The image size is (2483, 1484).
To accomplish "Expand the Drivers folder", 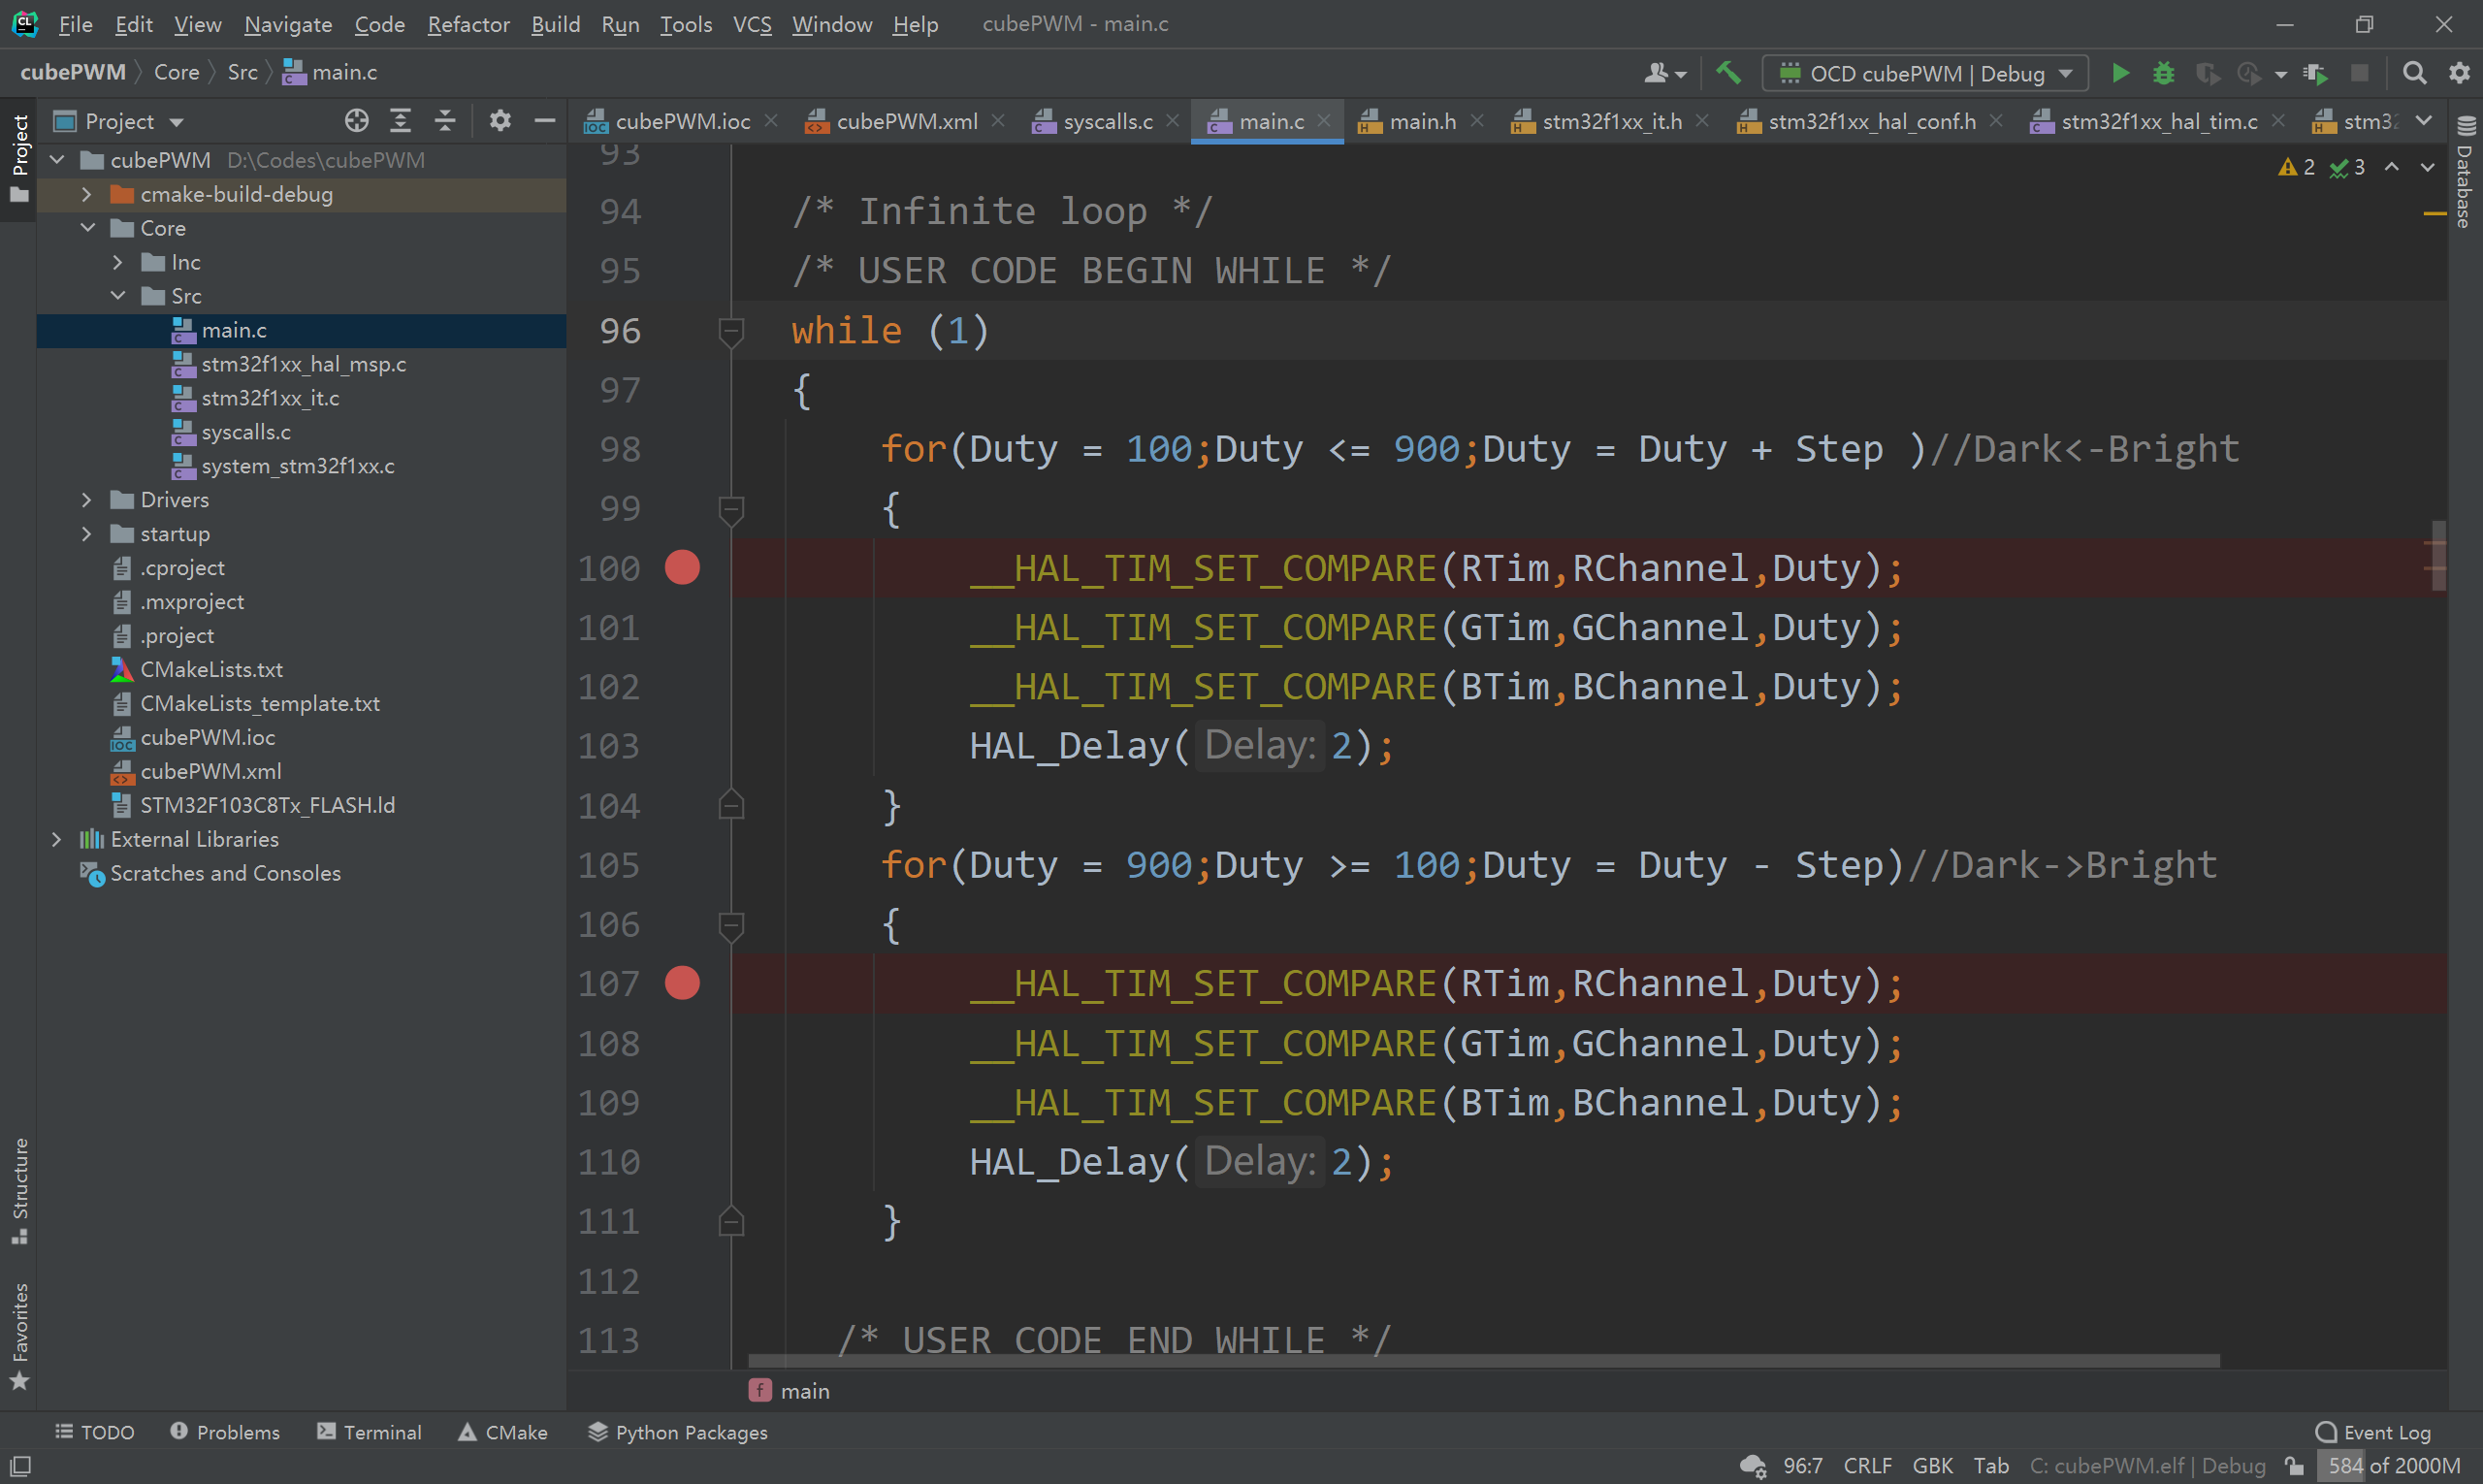I will 87,500.
